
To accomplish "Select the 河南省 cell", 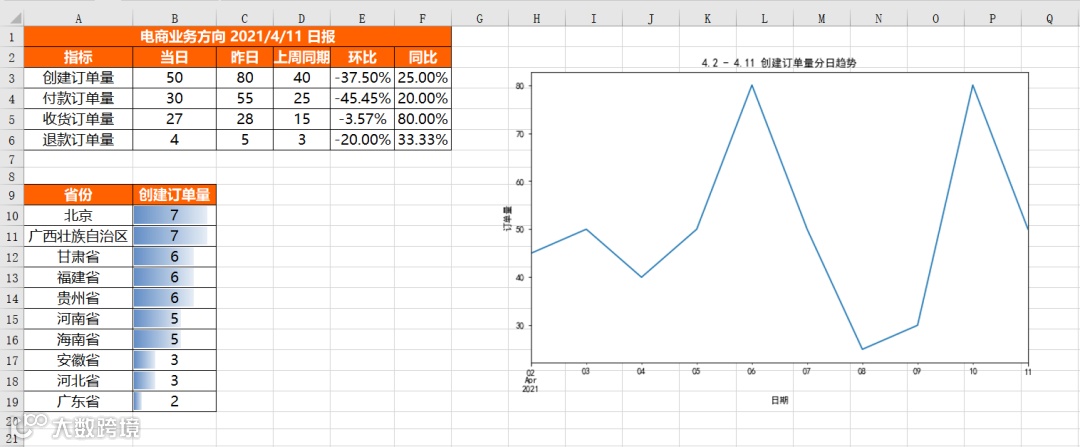I will [x=79, y=319].
